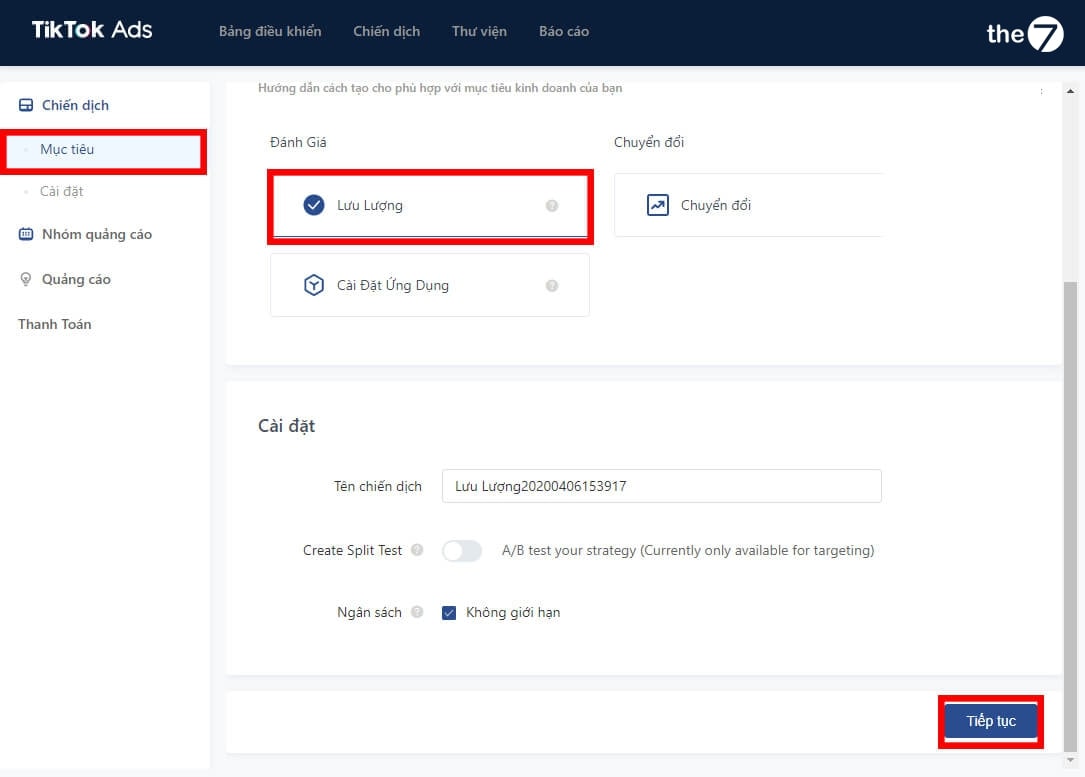Click the help icon beside Lưu Lượng
Screen dimensions: 1085x777
pyautogui.click(x=552, y=206)
